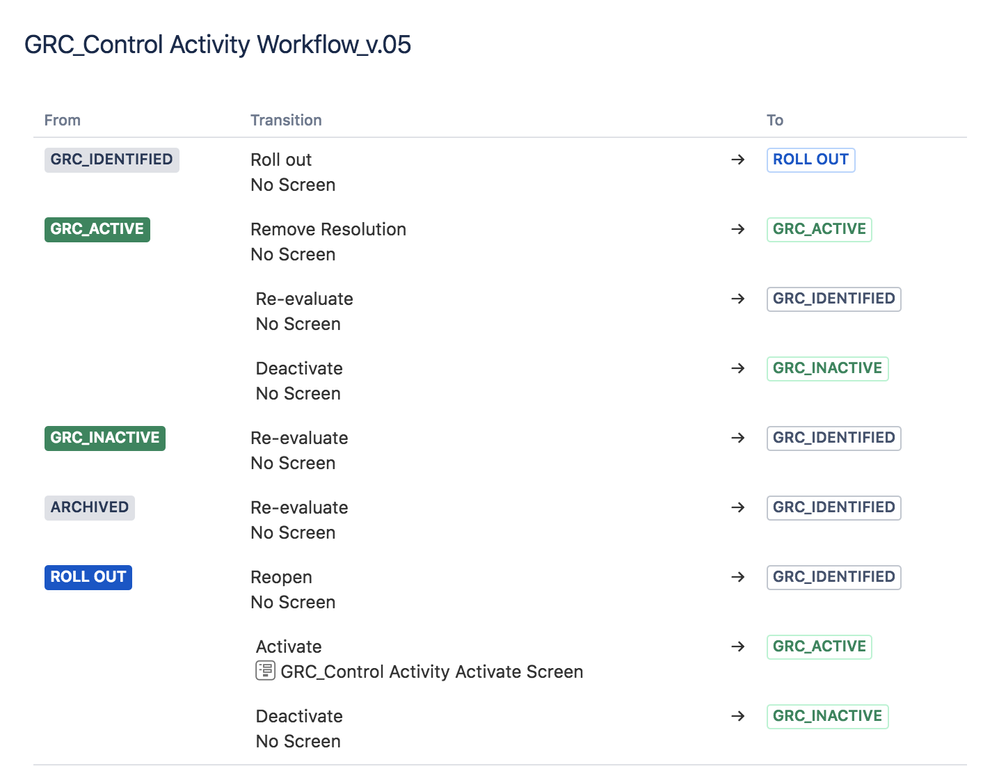This screenshot has width=999, height=781.
Task: Click the arrow in the Remove Resolution row
Action: point(738,229)
